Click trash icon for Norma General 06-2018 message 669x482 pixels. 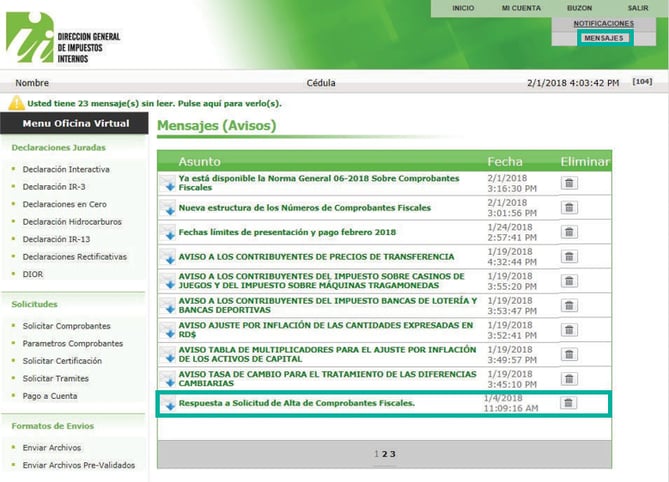568,183
